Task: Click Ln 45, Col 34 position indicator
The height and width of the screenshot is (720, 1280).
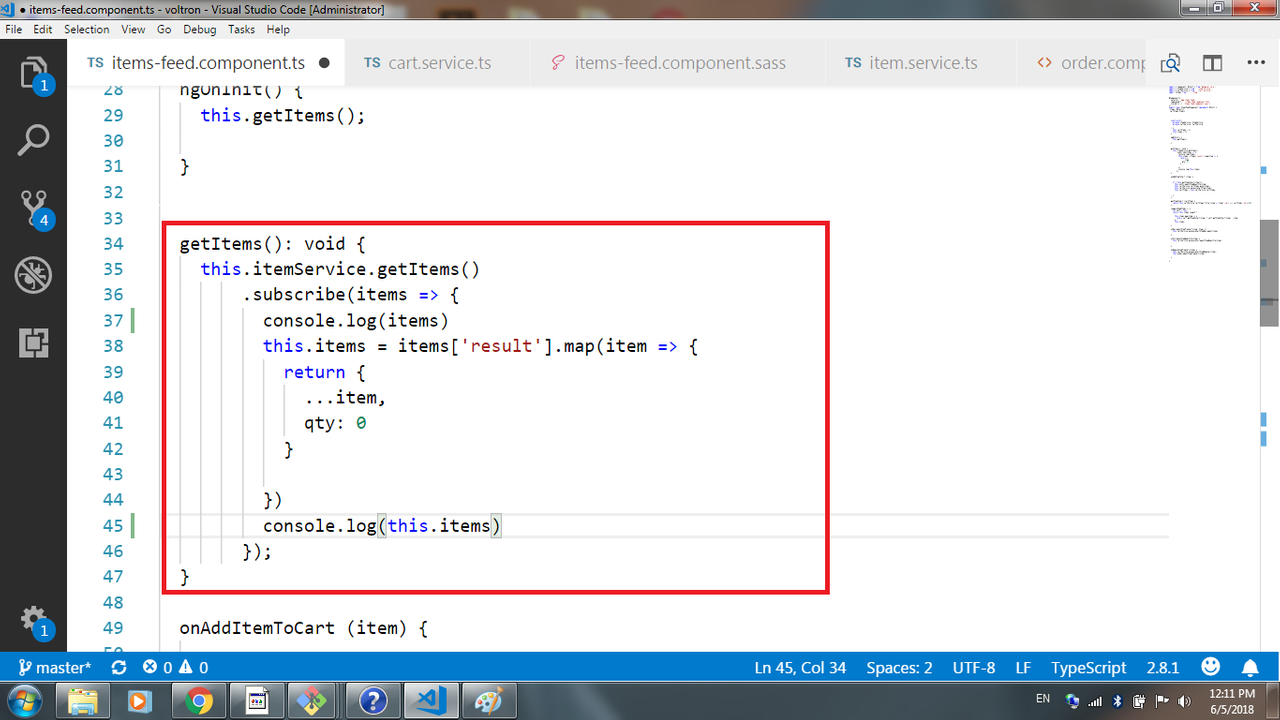Action: [800, 667]
